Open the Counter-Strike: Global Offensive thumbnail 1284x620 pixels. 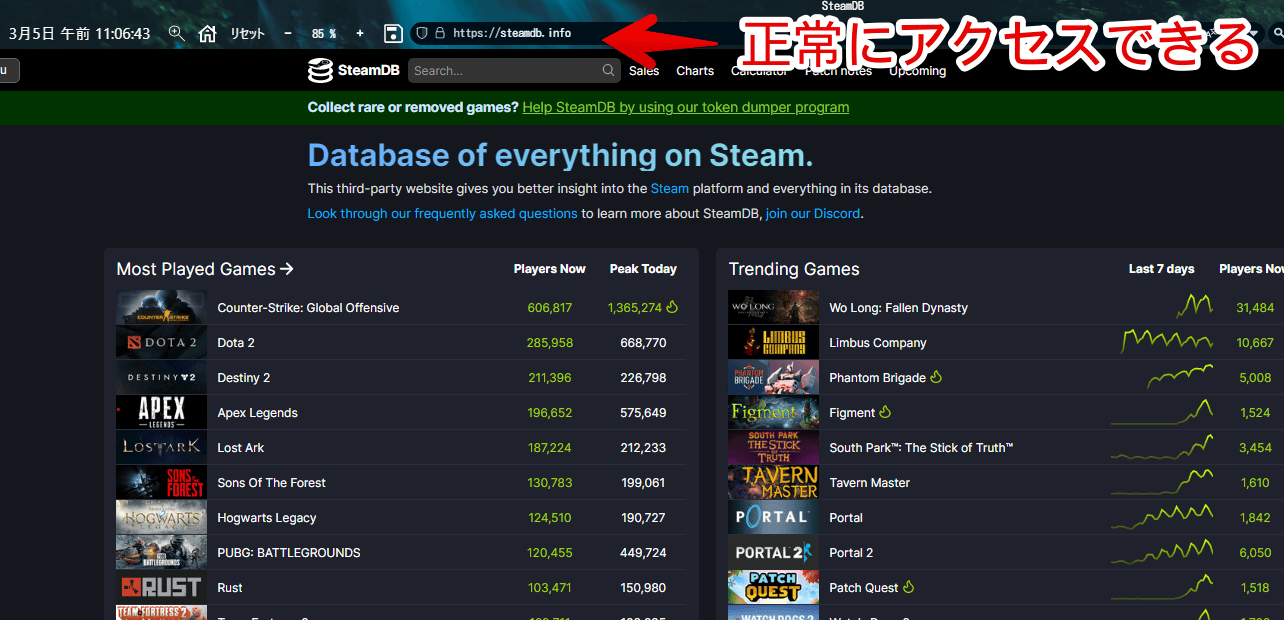161,307
